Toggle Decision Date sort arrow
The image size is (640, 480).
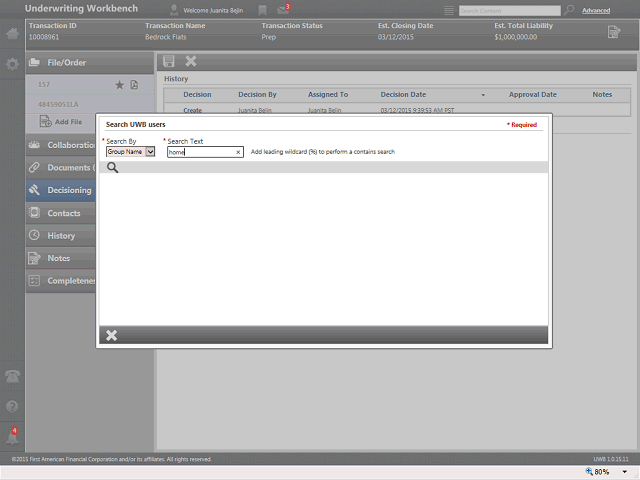click(x=483, y=95)
